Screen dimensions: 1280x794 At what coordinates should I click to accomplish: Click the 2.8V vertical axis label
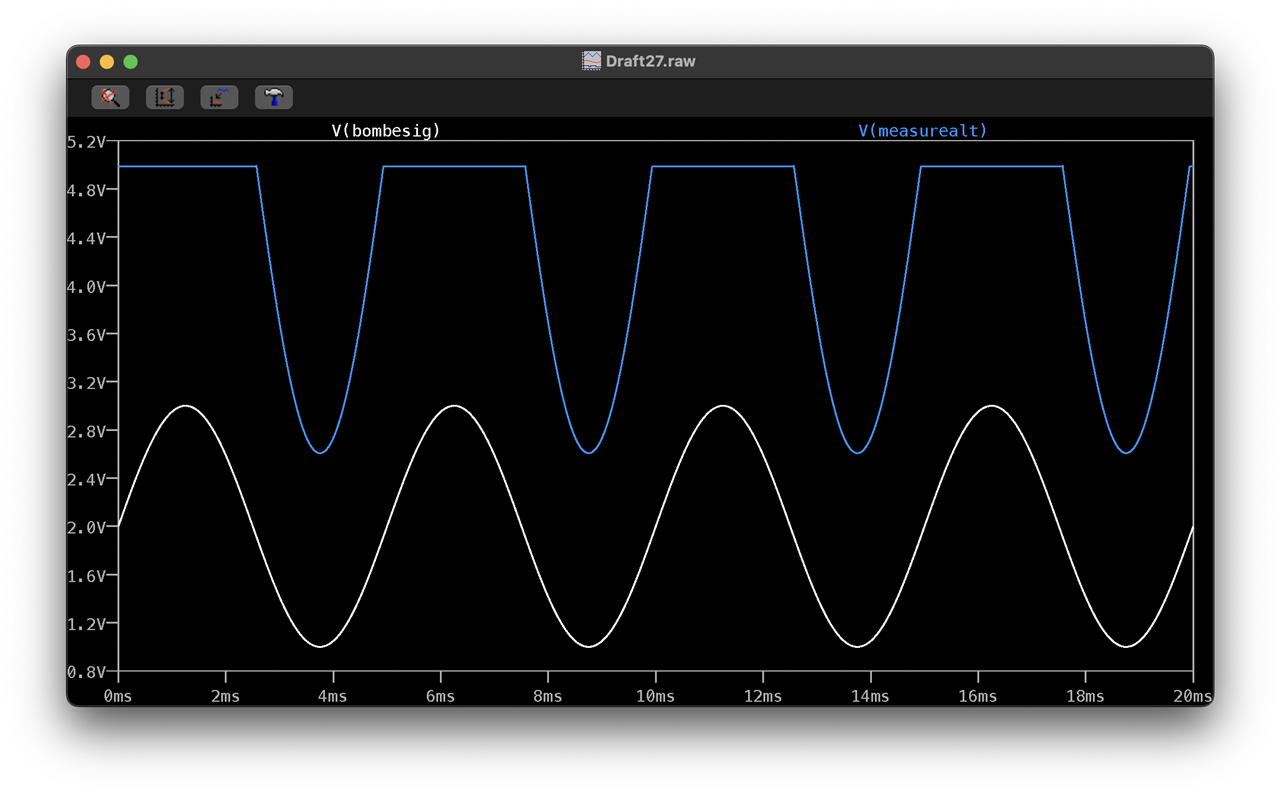click(86, 431)
